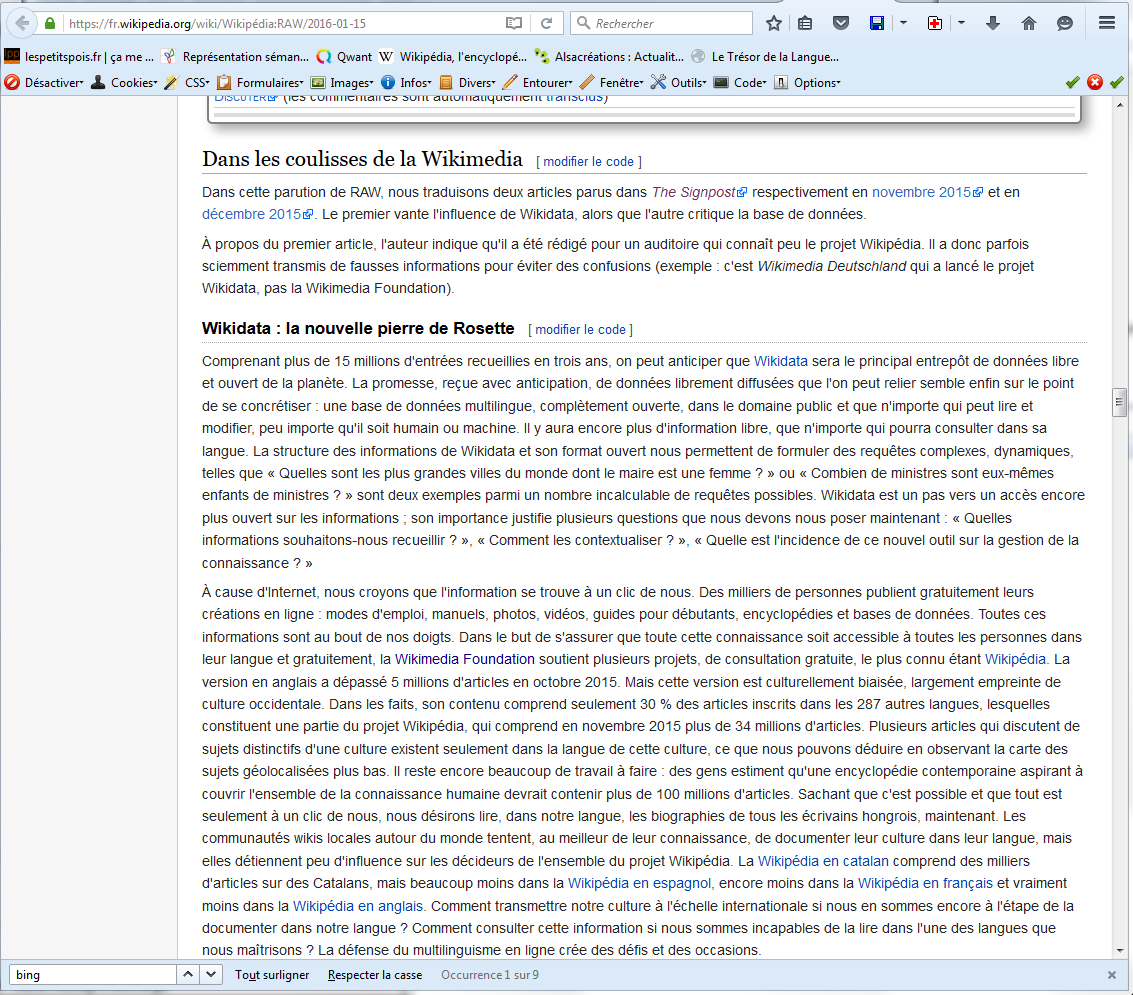
Task: Bookmark this page with the star icon
Action: coord(774,23)
